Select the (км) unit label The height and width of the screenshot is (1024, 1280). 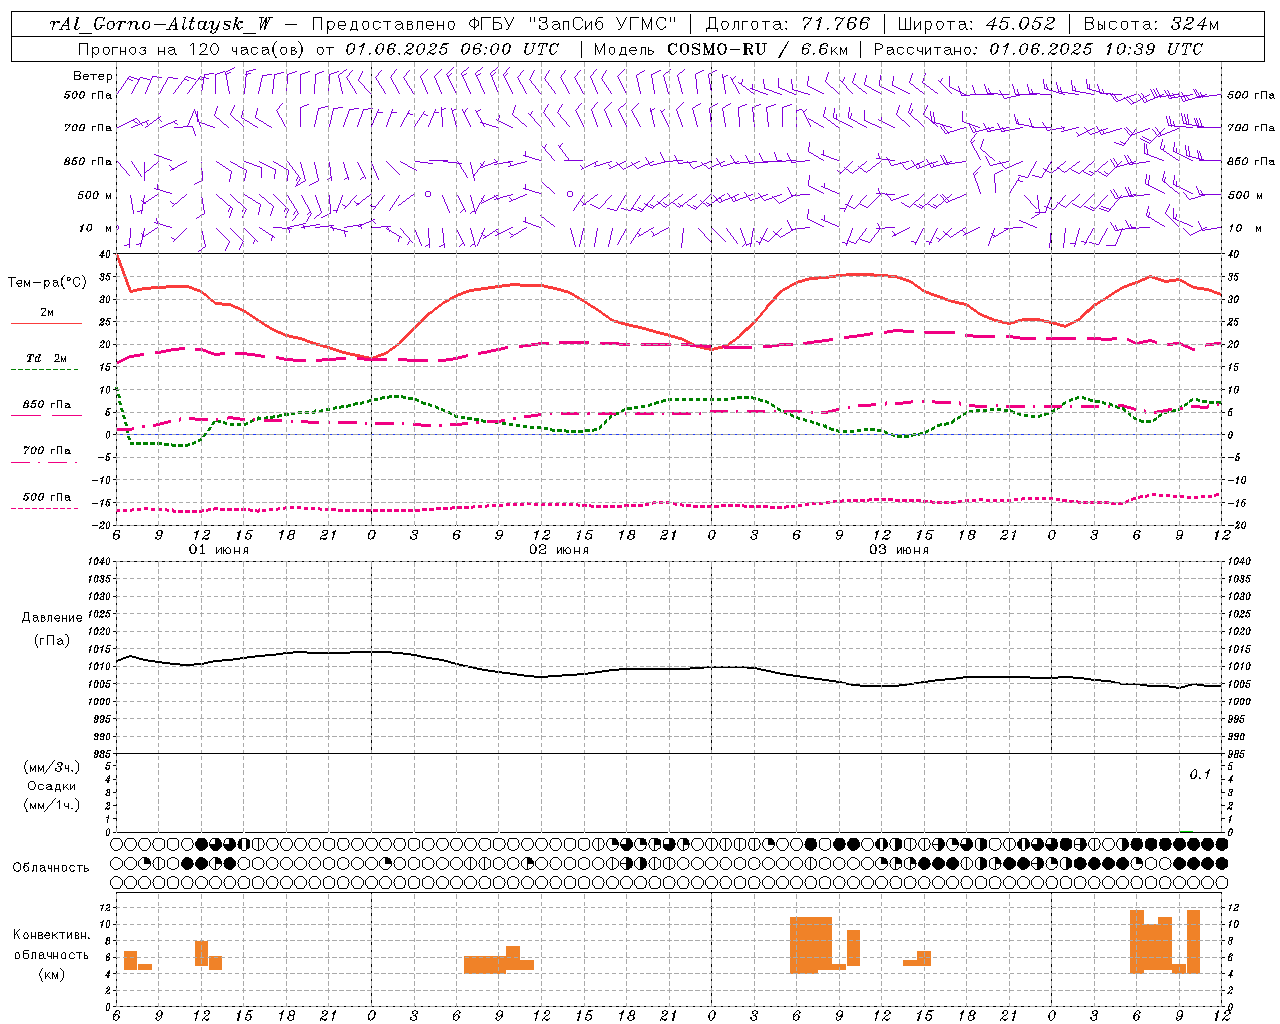pyautogui.click(x=52, y=974)
